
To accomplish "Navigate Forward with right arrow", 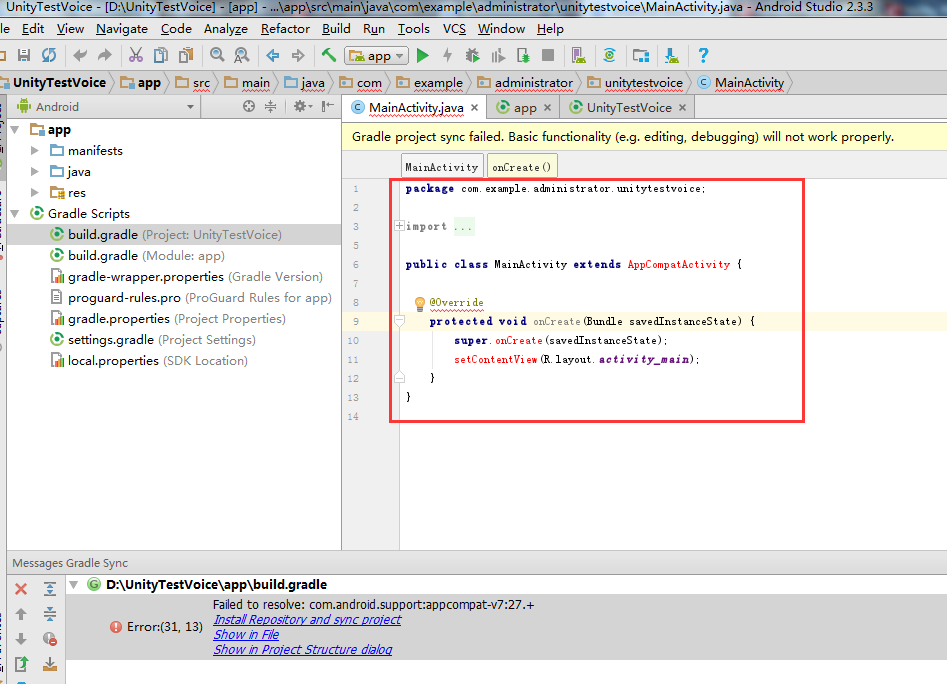I will [298, 56].
